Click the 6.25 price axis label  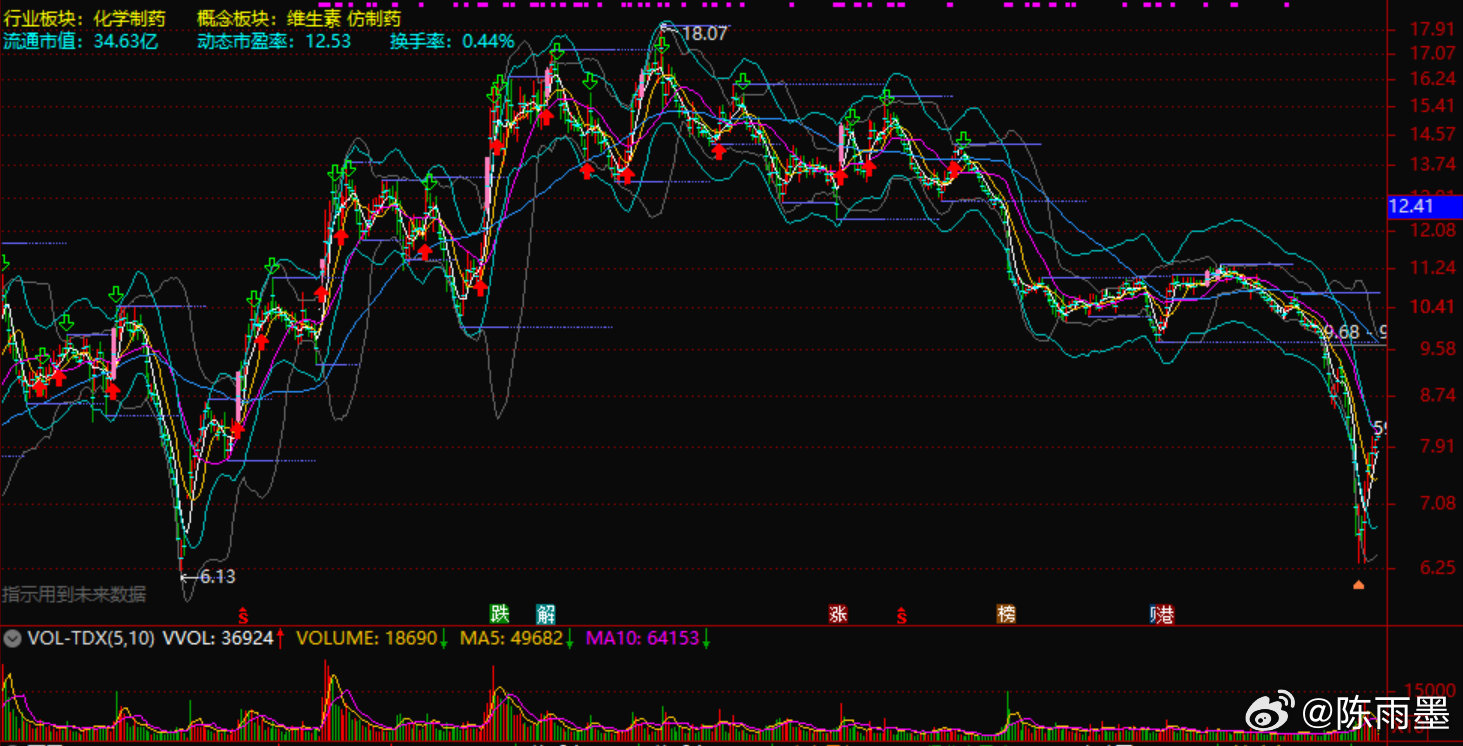tap(1436, 567)
